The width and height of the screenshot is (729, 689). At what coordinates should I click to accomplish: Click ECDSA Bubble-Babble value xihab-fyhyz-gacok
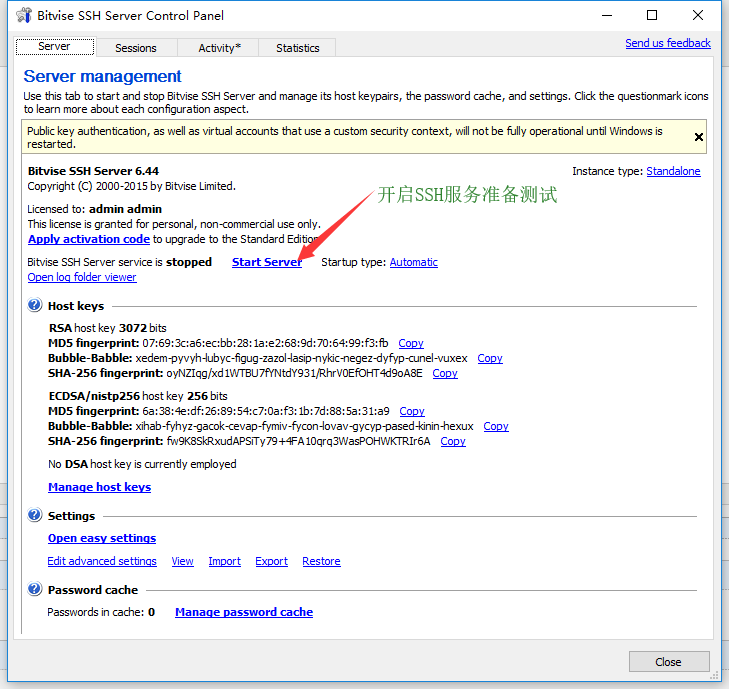coord(304,426)
